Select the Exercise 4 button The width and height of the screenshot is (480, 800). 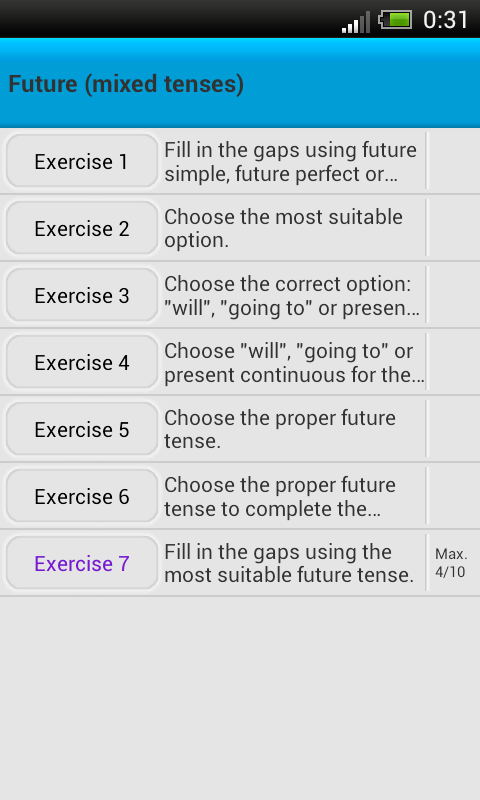point(82,362)
